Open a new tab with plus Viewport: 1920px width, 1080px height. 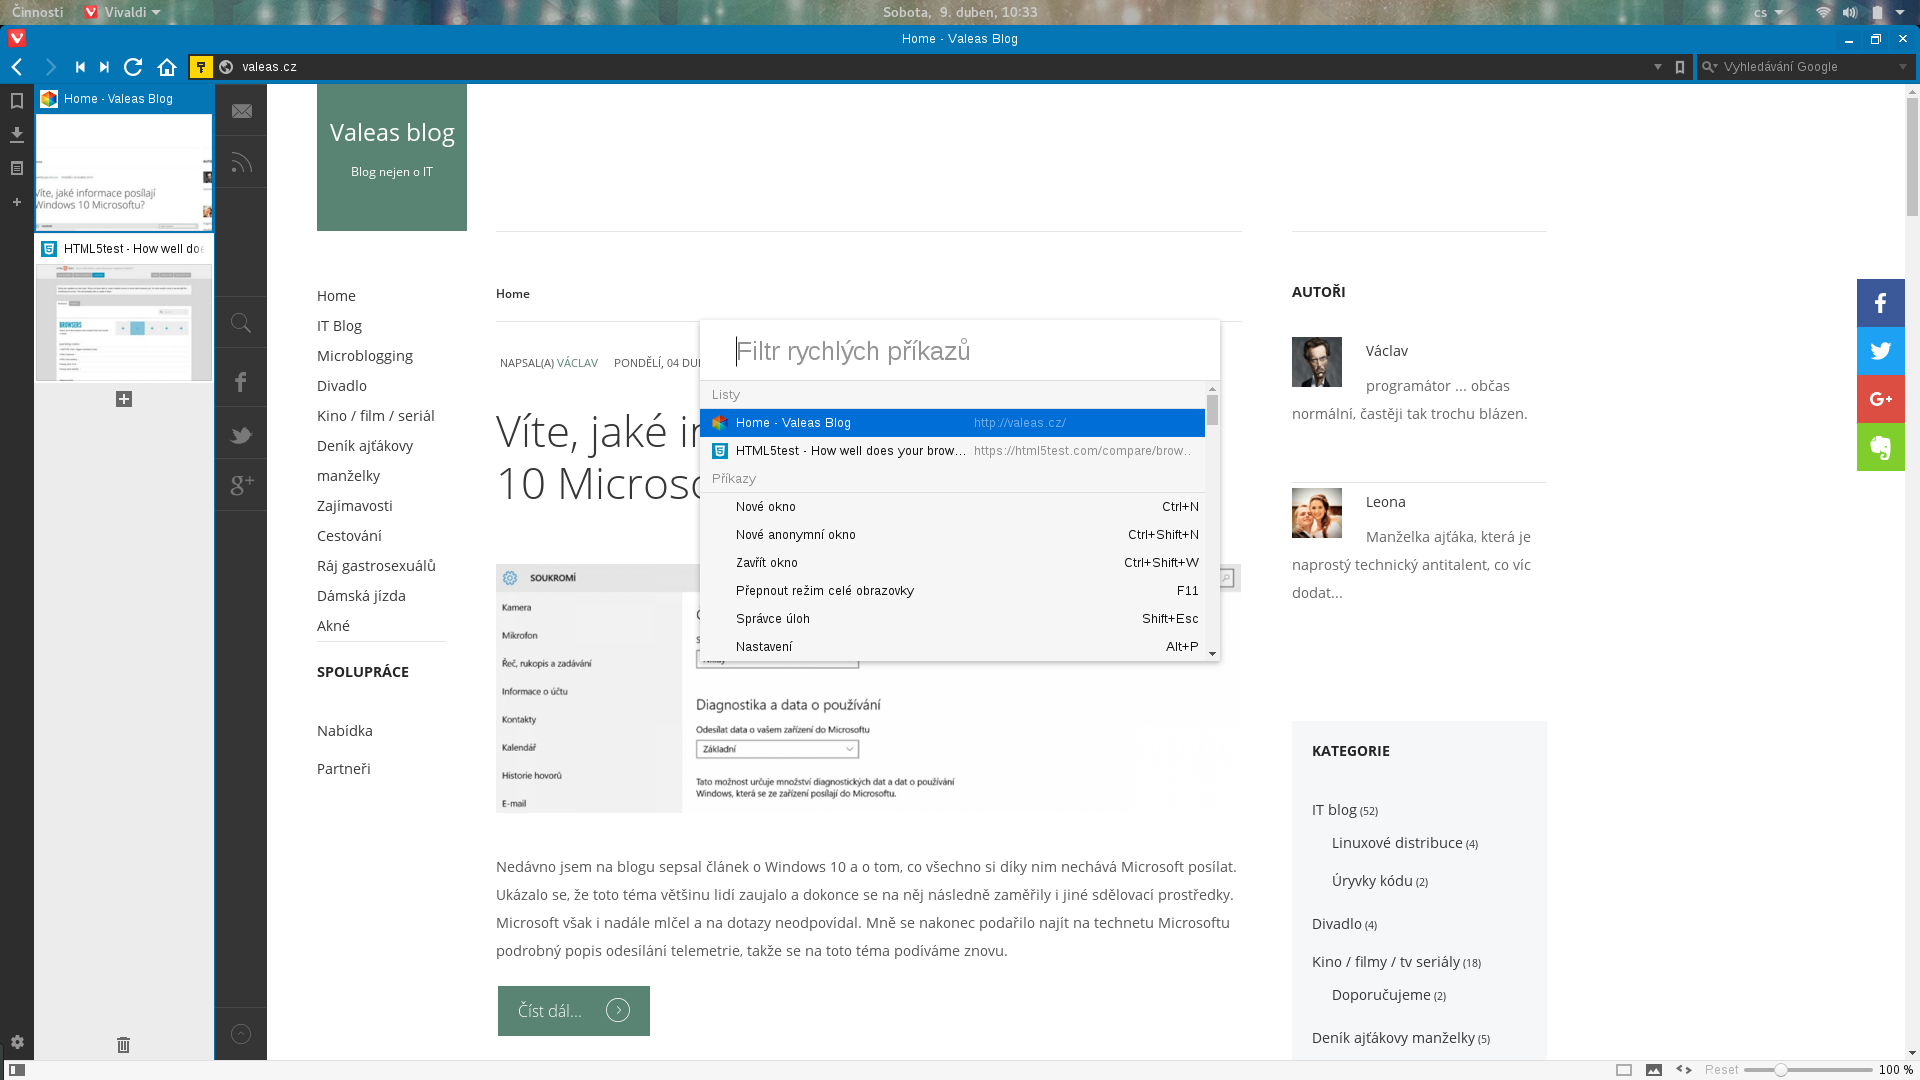[x=124, y=399]
